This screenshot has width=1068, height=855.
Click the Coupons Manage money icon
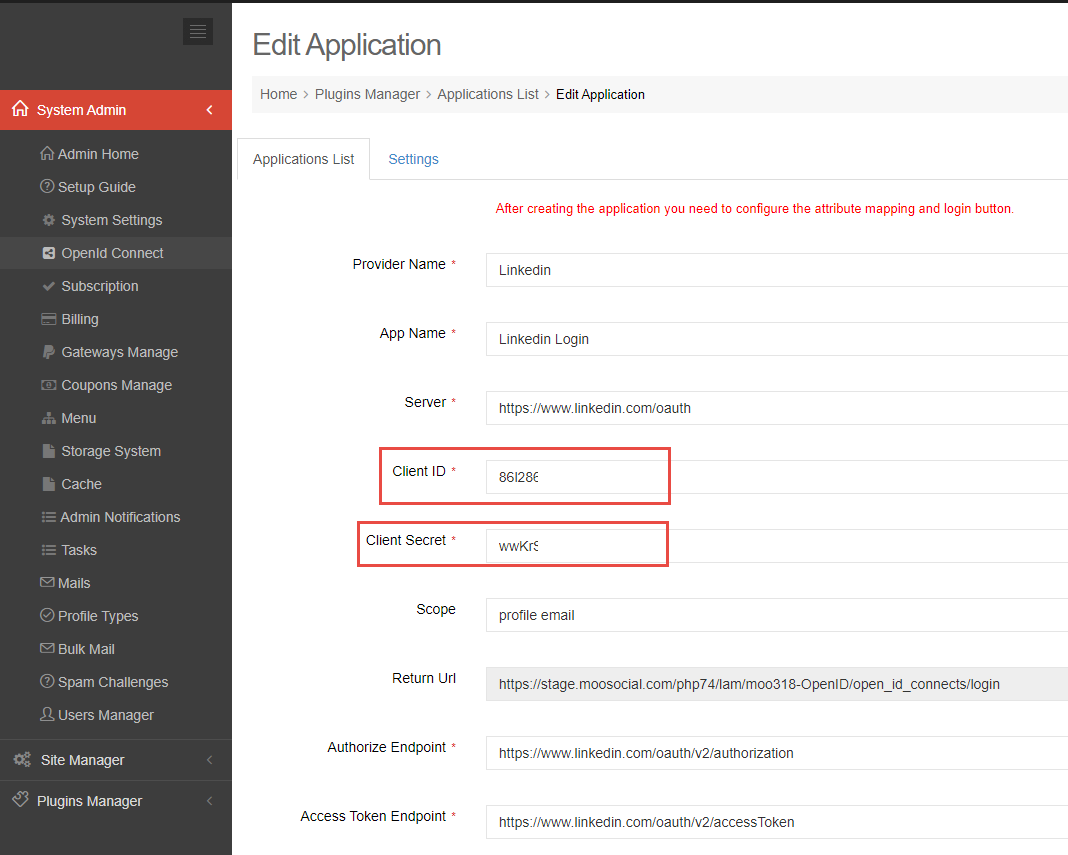(48, 385)
